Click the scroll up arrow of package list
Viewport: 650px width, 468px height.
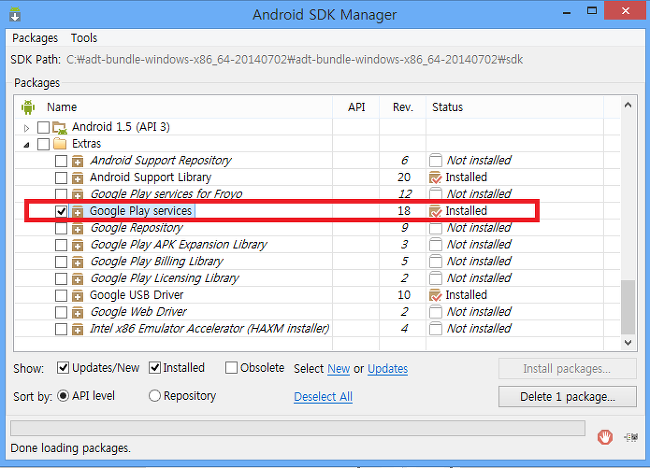628,105
